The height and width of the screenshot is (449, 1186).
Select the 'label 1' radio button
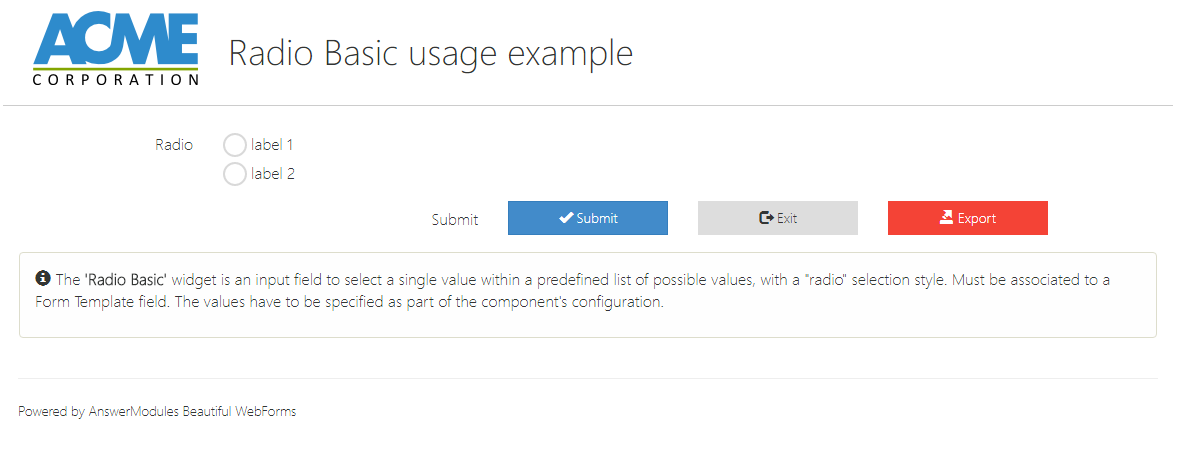point(235,145)
